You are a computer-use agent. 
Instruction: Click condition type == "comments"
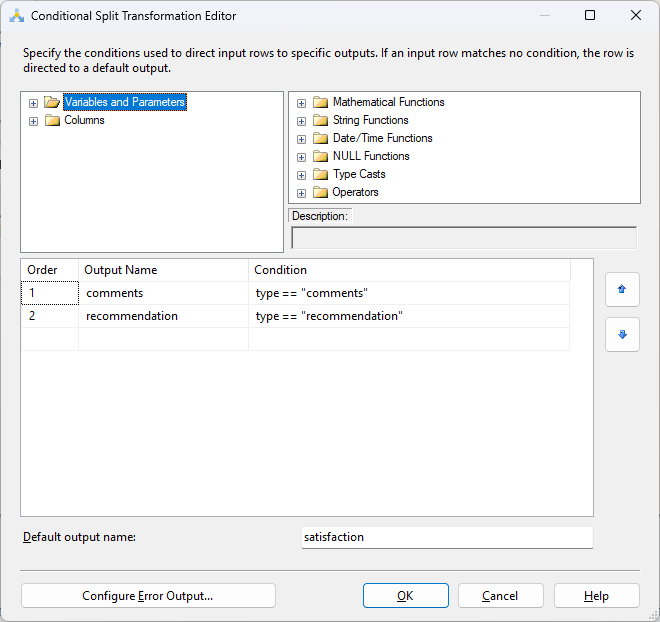point(409,293)
